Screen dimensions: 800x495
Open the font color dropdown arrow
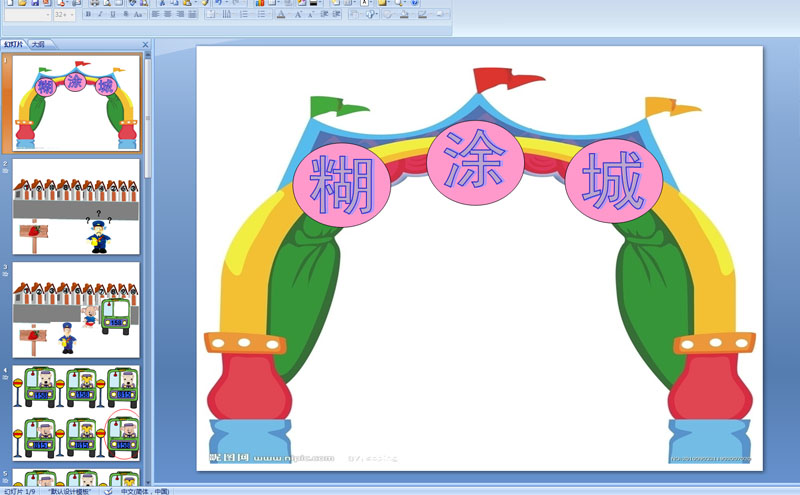[x=289, y=14]
